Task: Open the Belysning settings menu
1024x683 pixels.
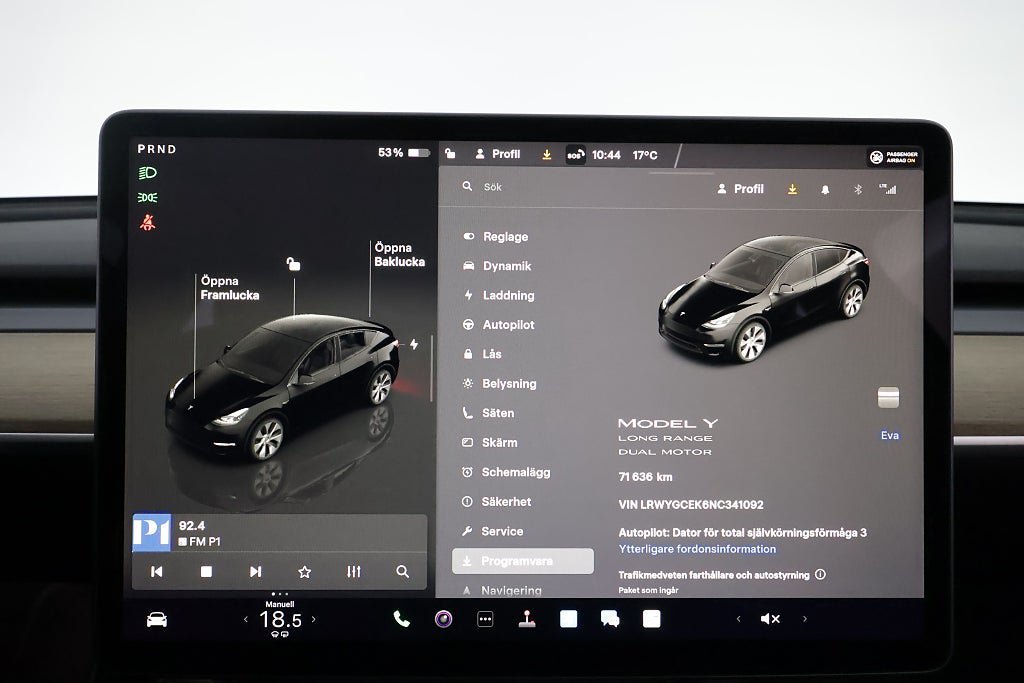Action: tap(500, 383)
